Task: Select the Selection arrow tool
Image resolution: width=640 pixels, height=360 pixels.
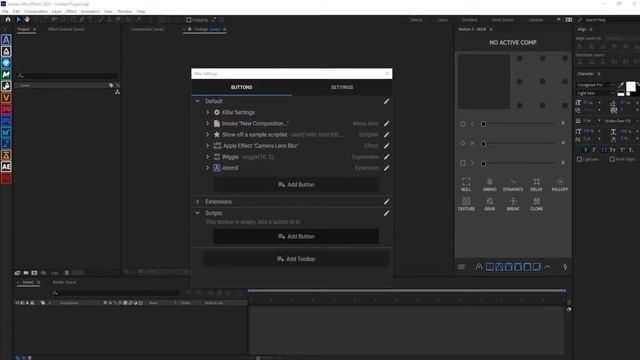Action: pos(18,19)
